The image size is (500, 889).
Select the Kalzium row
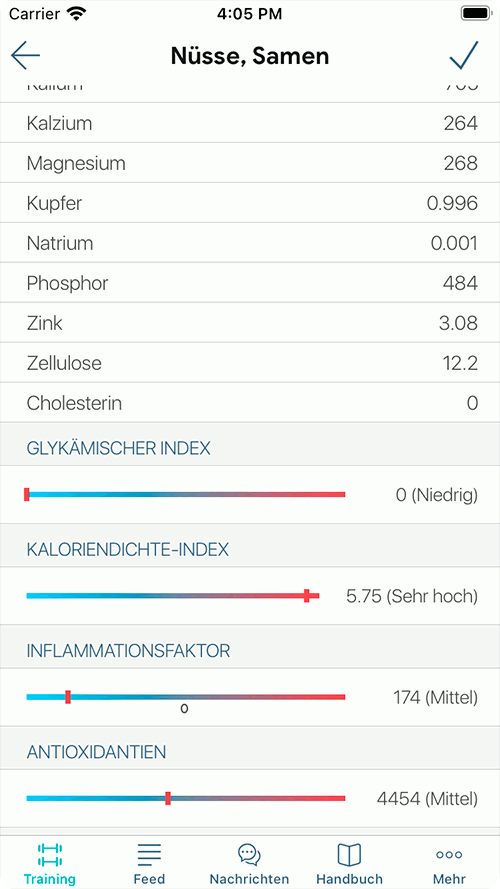click(250, 123)
